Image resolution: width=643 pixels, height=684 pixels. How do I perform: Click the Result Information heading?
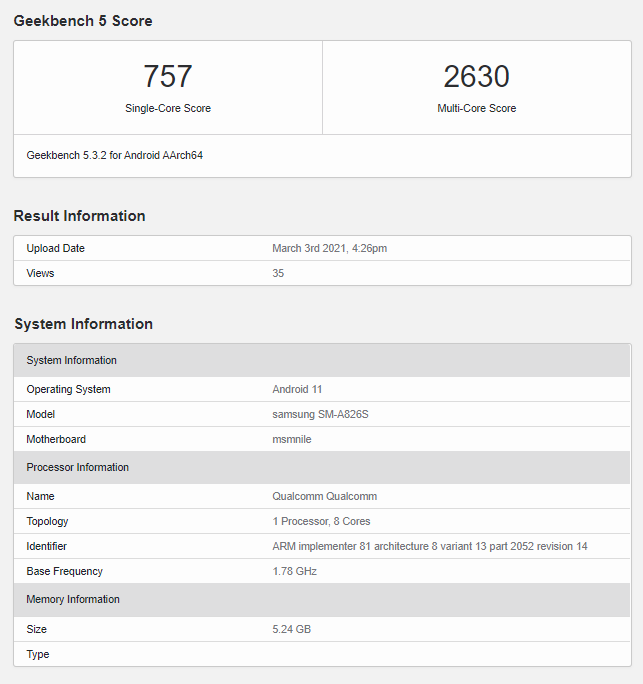(x=79, y=216)
